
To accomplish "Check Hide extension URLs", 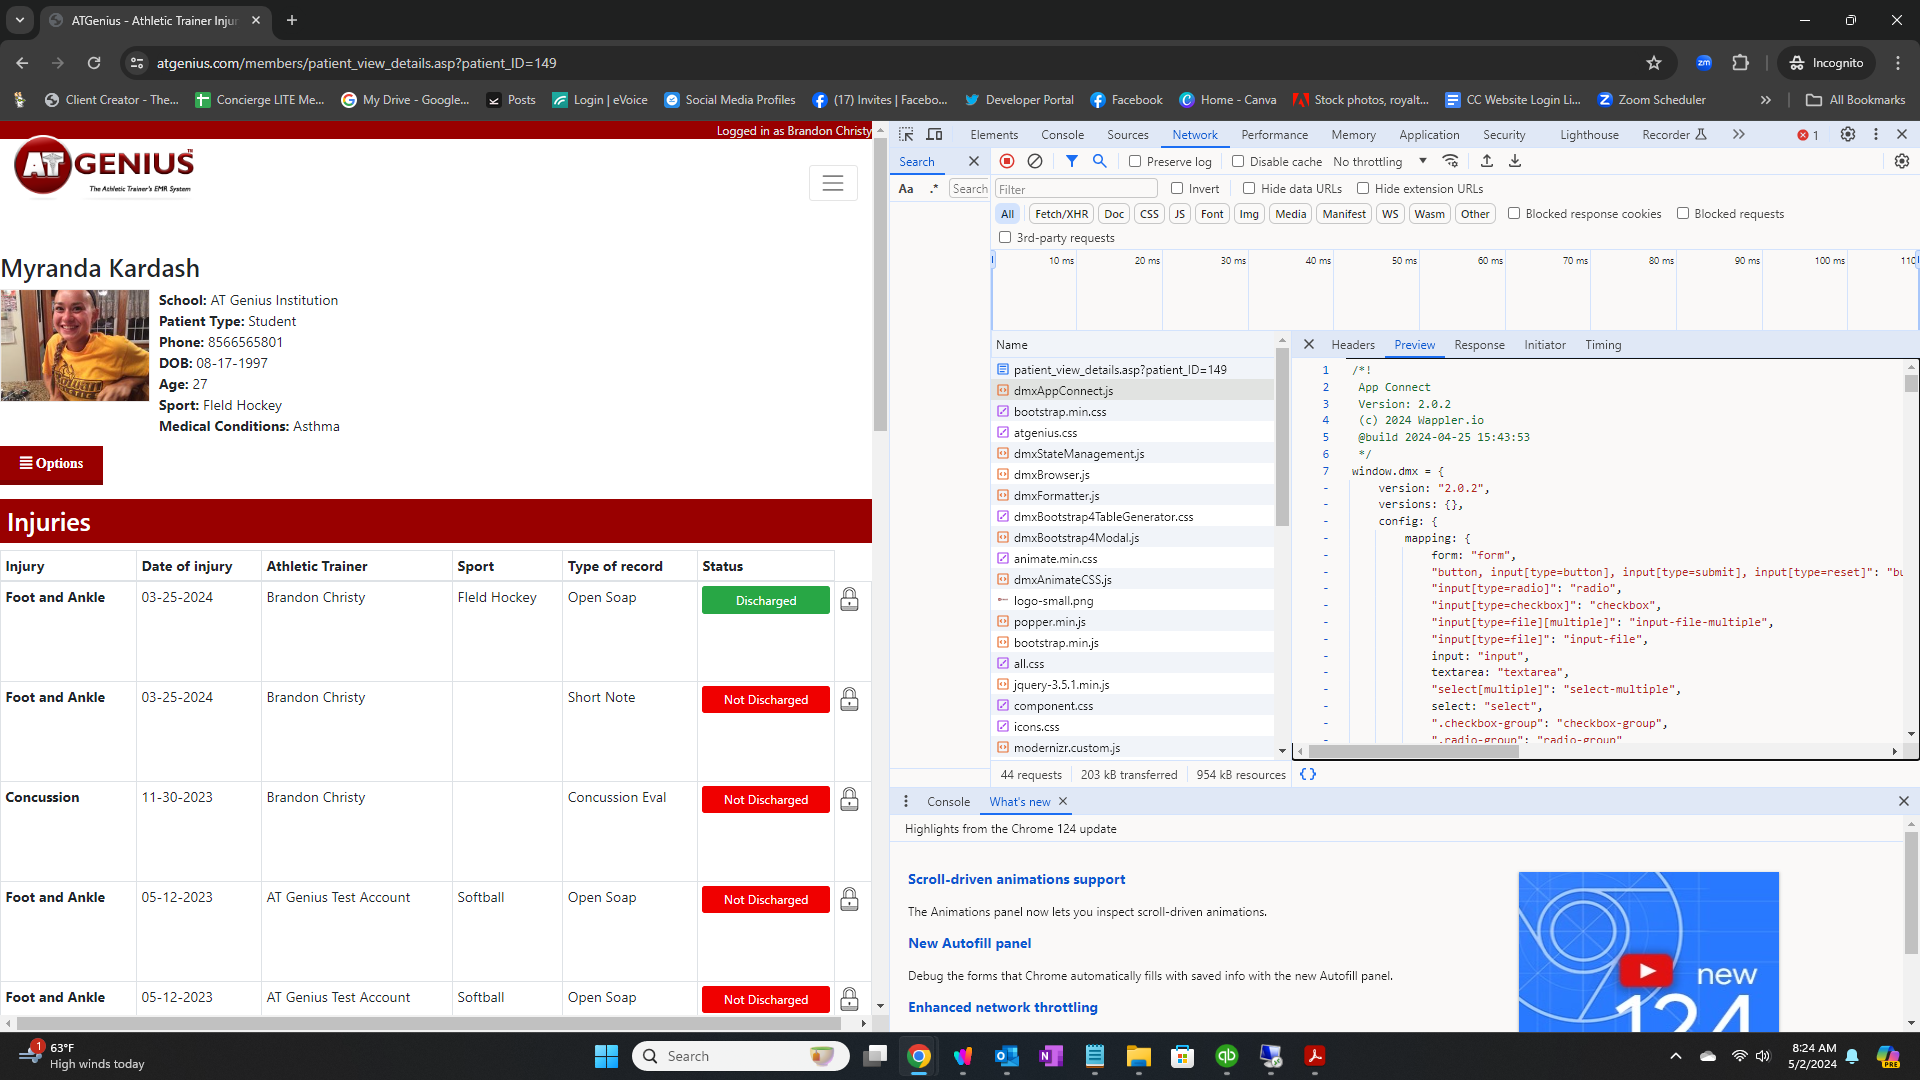I will tap(1363, 188).
